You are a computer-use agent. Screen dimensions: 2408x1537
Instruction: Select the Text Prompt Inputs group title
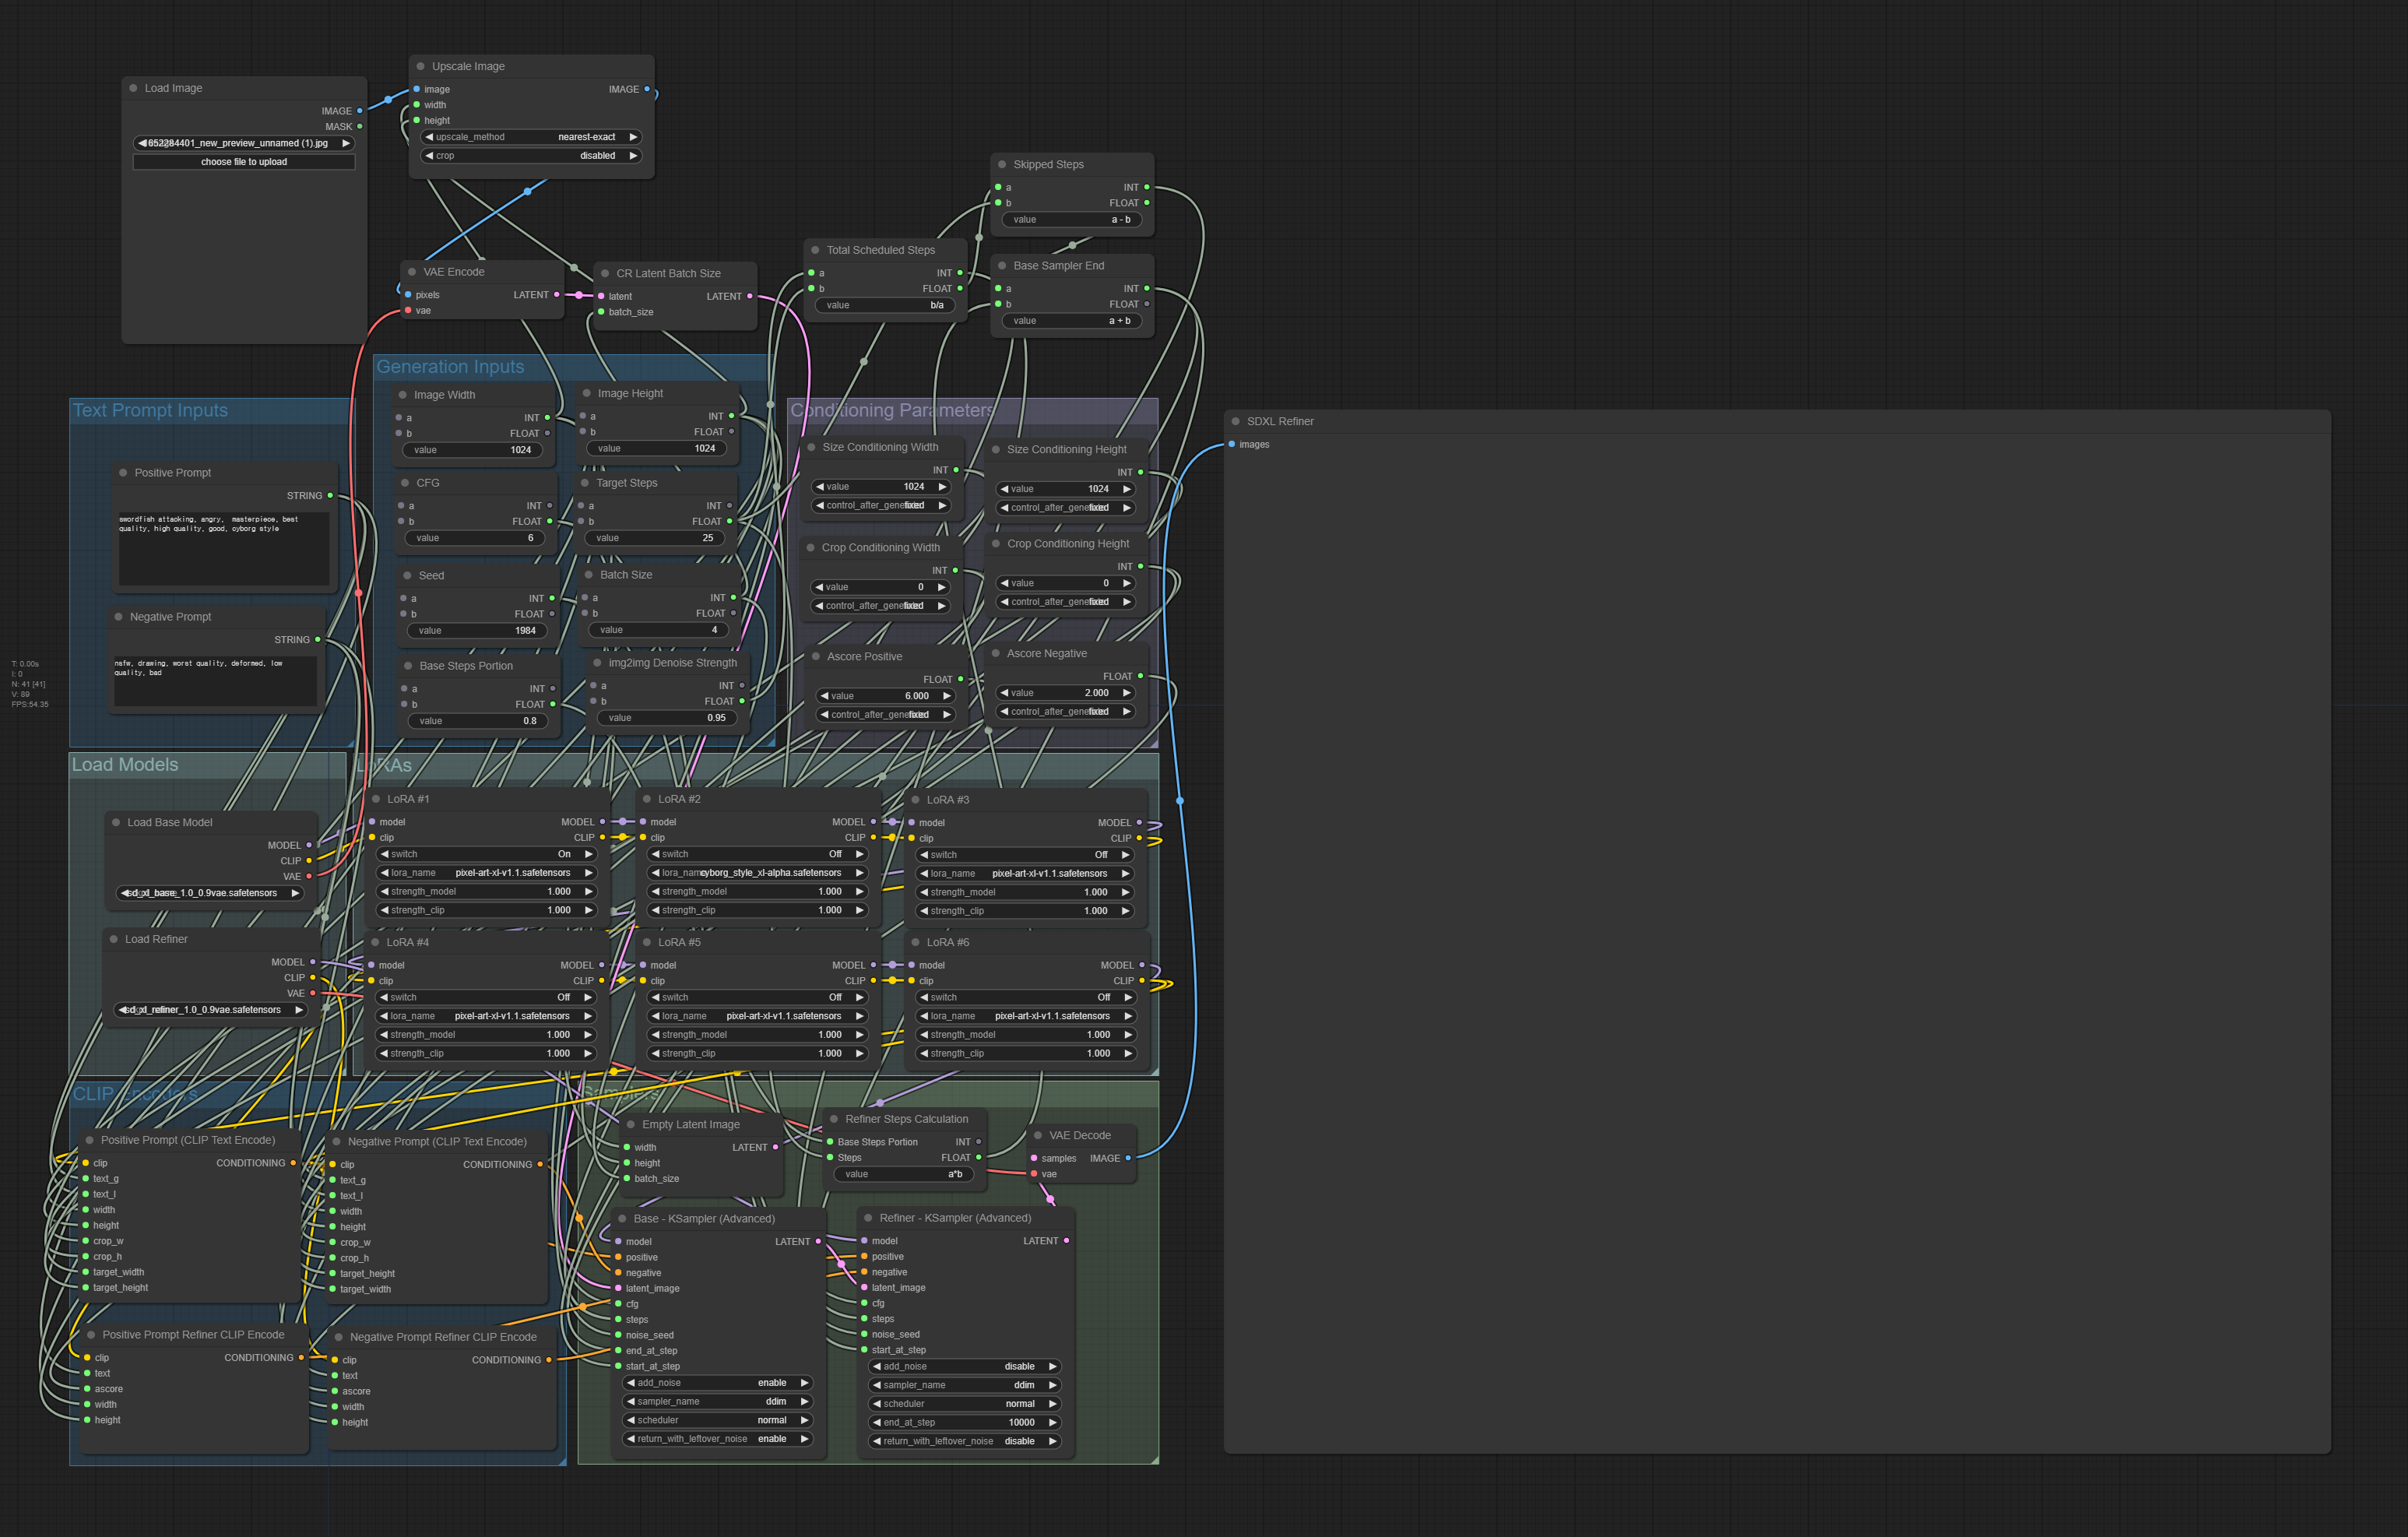pos(150,410)
